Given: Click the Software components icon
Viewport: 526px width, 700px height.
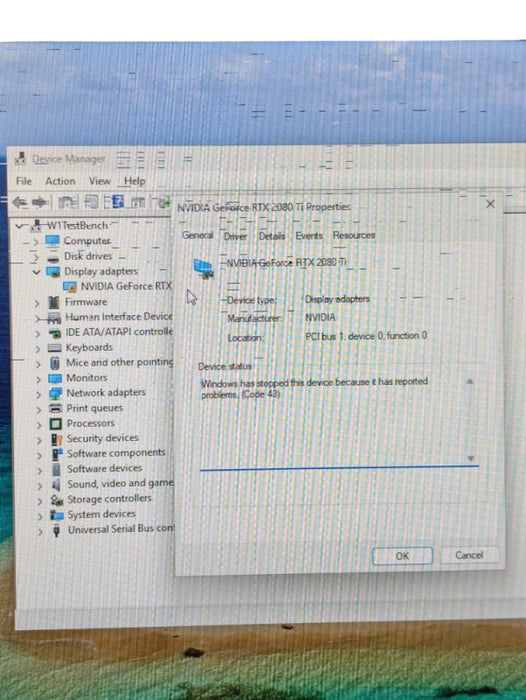Looking at the screenshot, I should click(x=57, y=454).
